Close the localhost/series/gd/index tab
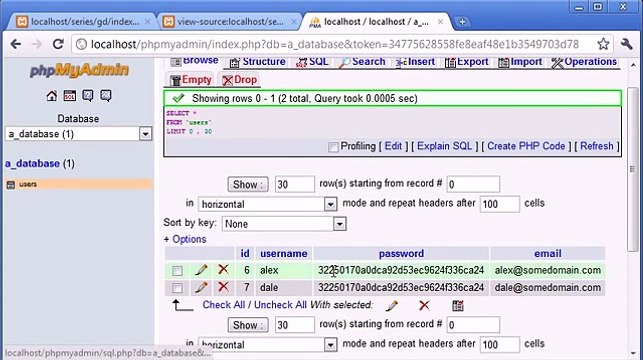The width and height of the screenshot is (643, 360). (x=148, y=22)
